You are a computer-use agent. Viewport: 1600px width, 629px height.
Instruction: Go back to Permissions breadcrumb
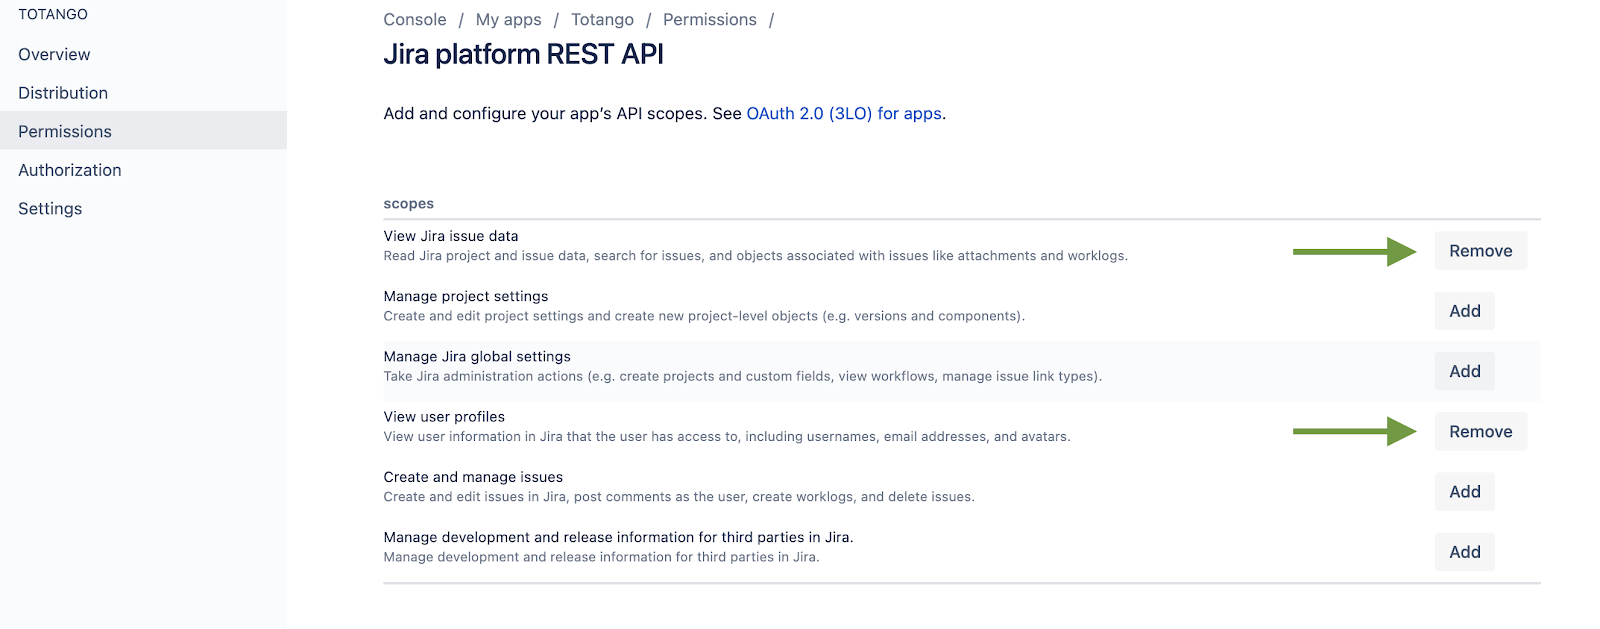(710, 20)
